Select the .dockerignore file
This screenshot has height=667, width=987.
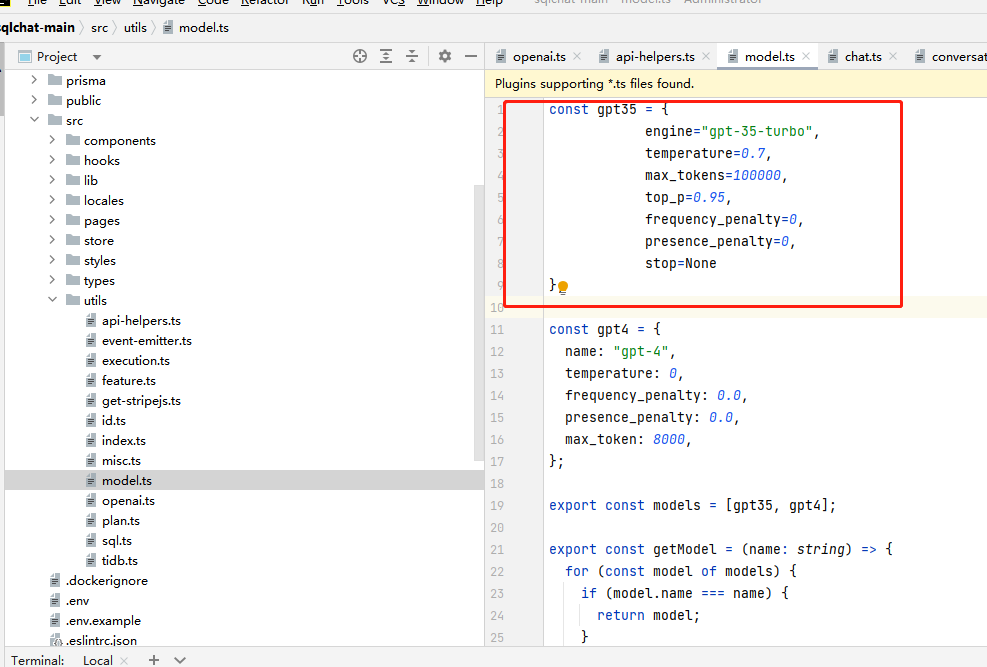[x=106, y=581]
